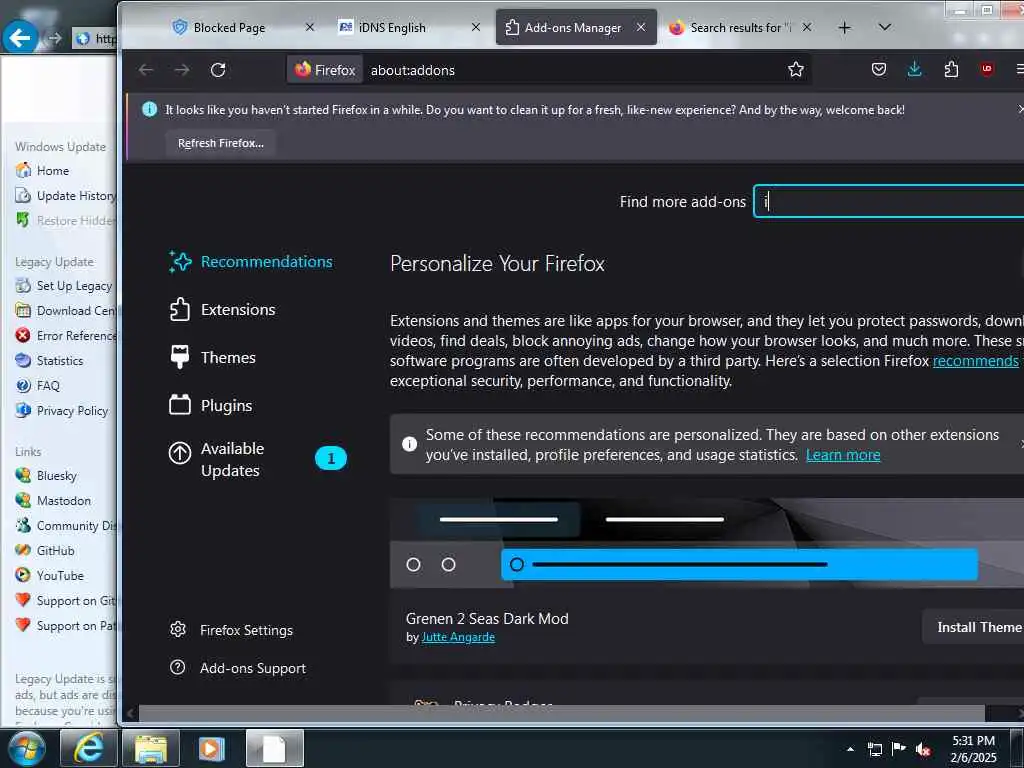Screen dimensions: 1024x768
Task: Click the Action Center flag tray icon
Action: point(899,749)
